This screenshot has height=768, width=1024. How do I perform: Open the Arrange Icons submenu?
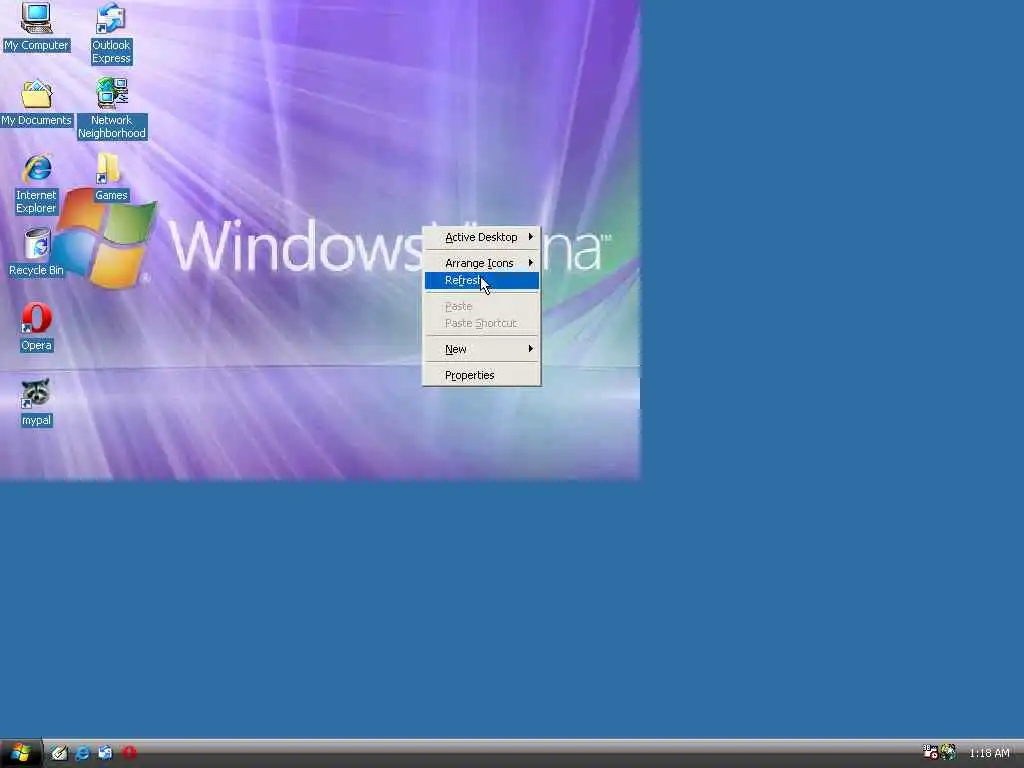point(482,263)
